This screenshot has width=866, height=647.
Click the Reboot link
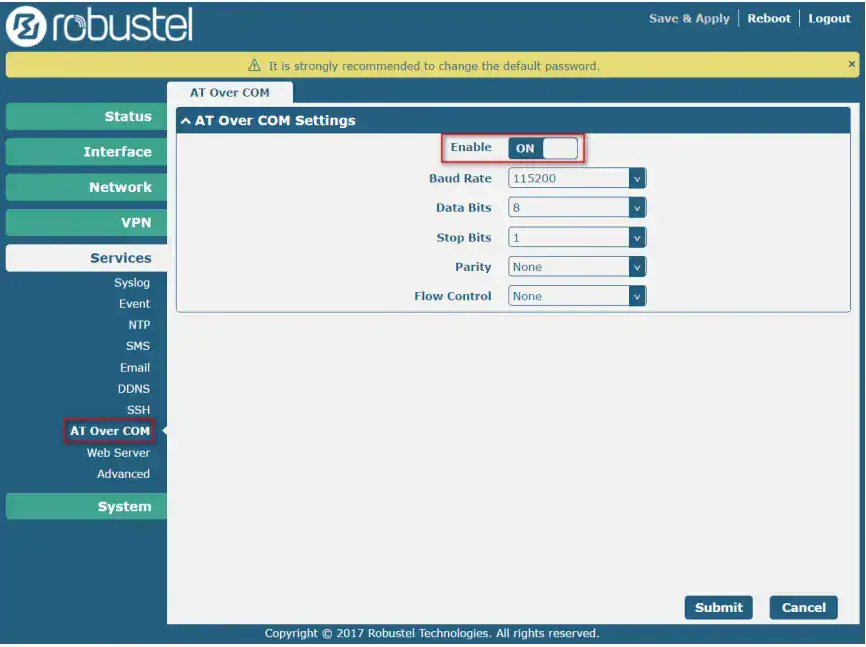[769, 19]
